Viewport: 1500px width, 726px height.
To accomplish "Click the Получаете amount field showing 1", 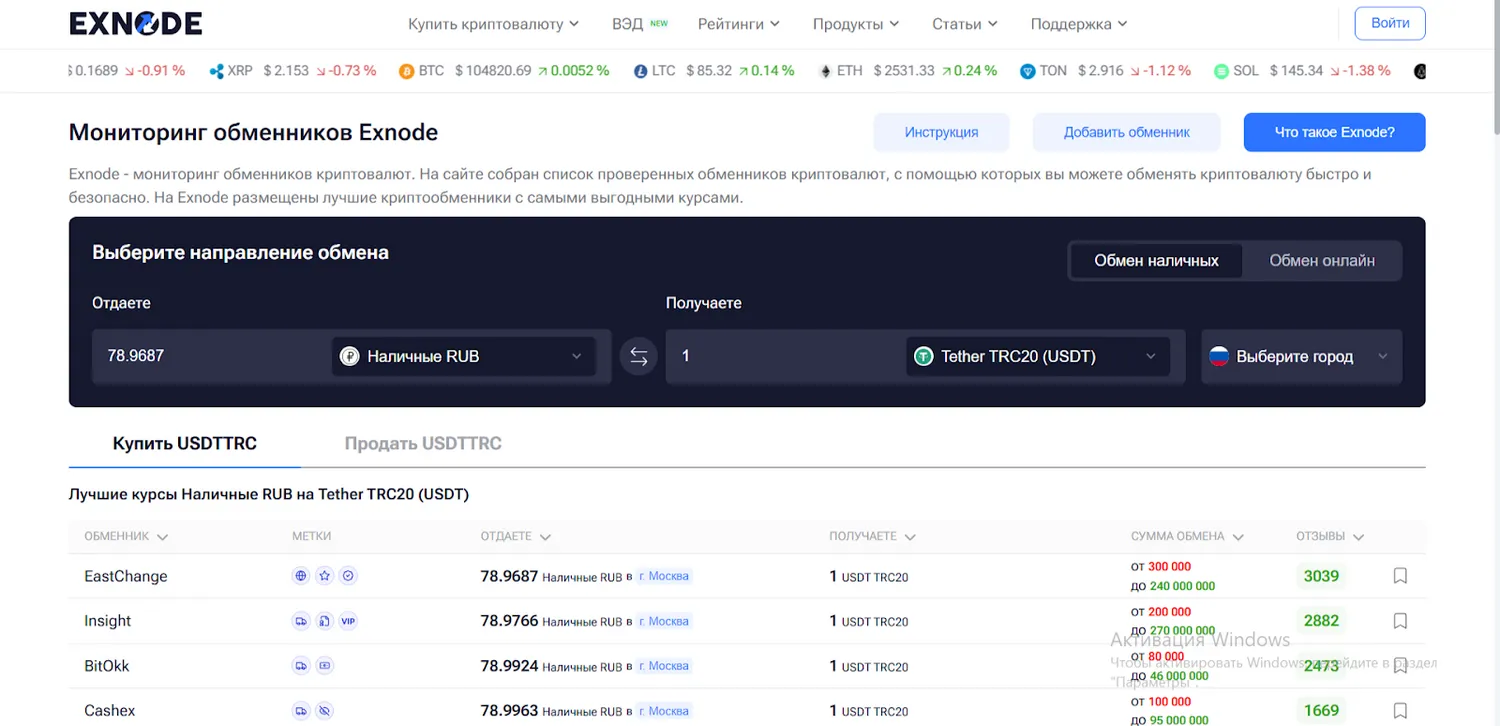I will [786, 356].
